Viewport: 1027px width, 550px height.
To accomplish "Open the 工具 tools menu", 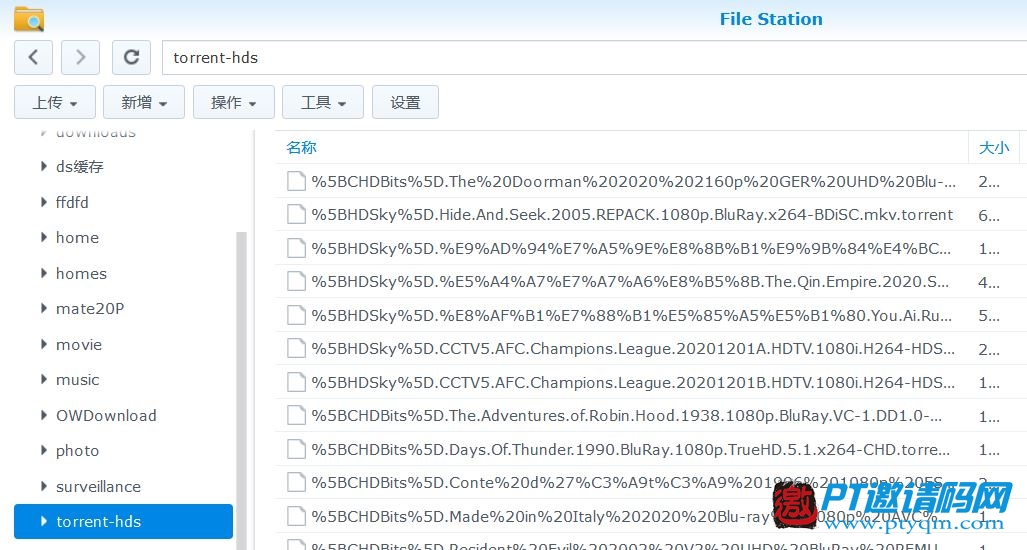I will pos(323,102).
